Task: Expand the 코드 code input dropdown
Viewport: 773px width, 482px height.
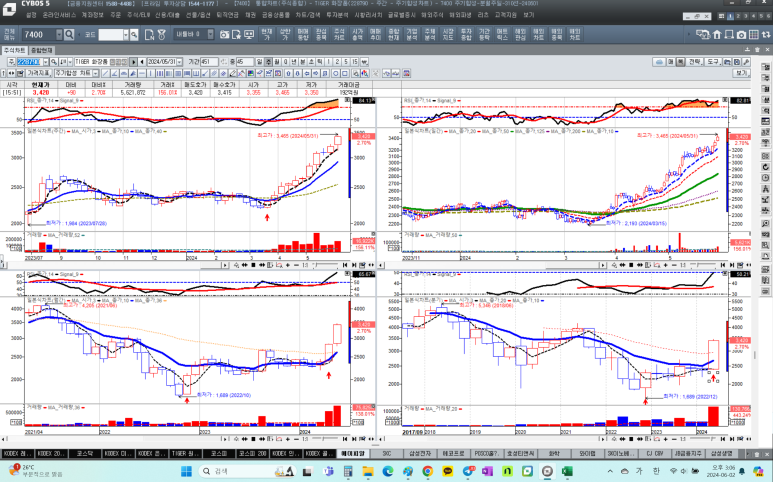Action: (x=126, y=34)
